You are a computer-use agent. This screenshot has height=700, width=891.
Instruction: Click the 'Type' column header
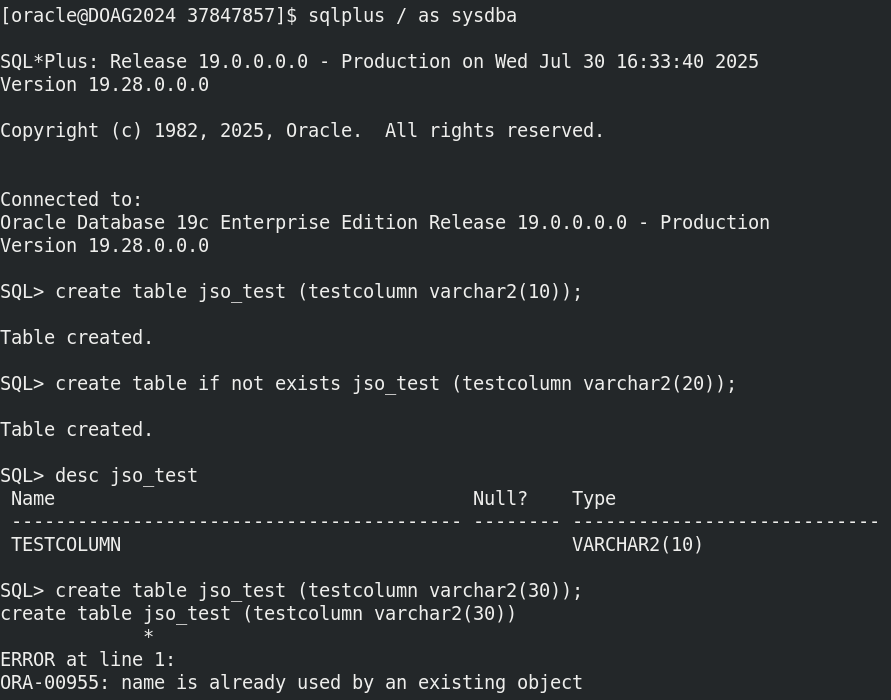[594, 499]
